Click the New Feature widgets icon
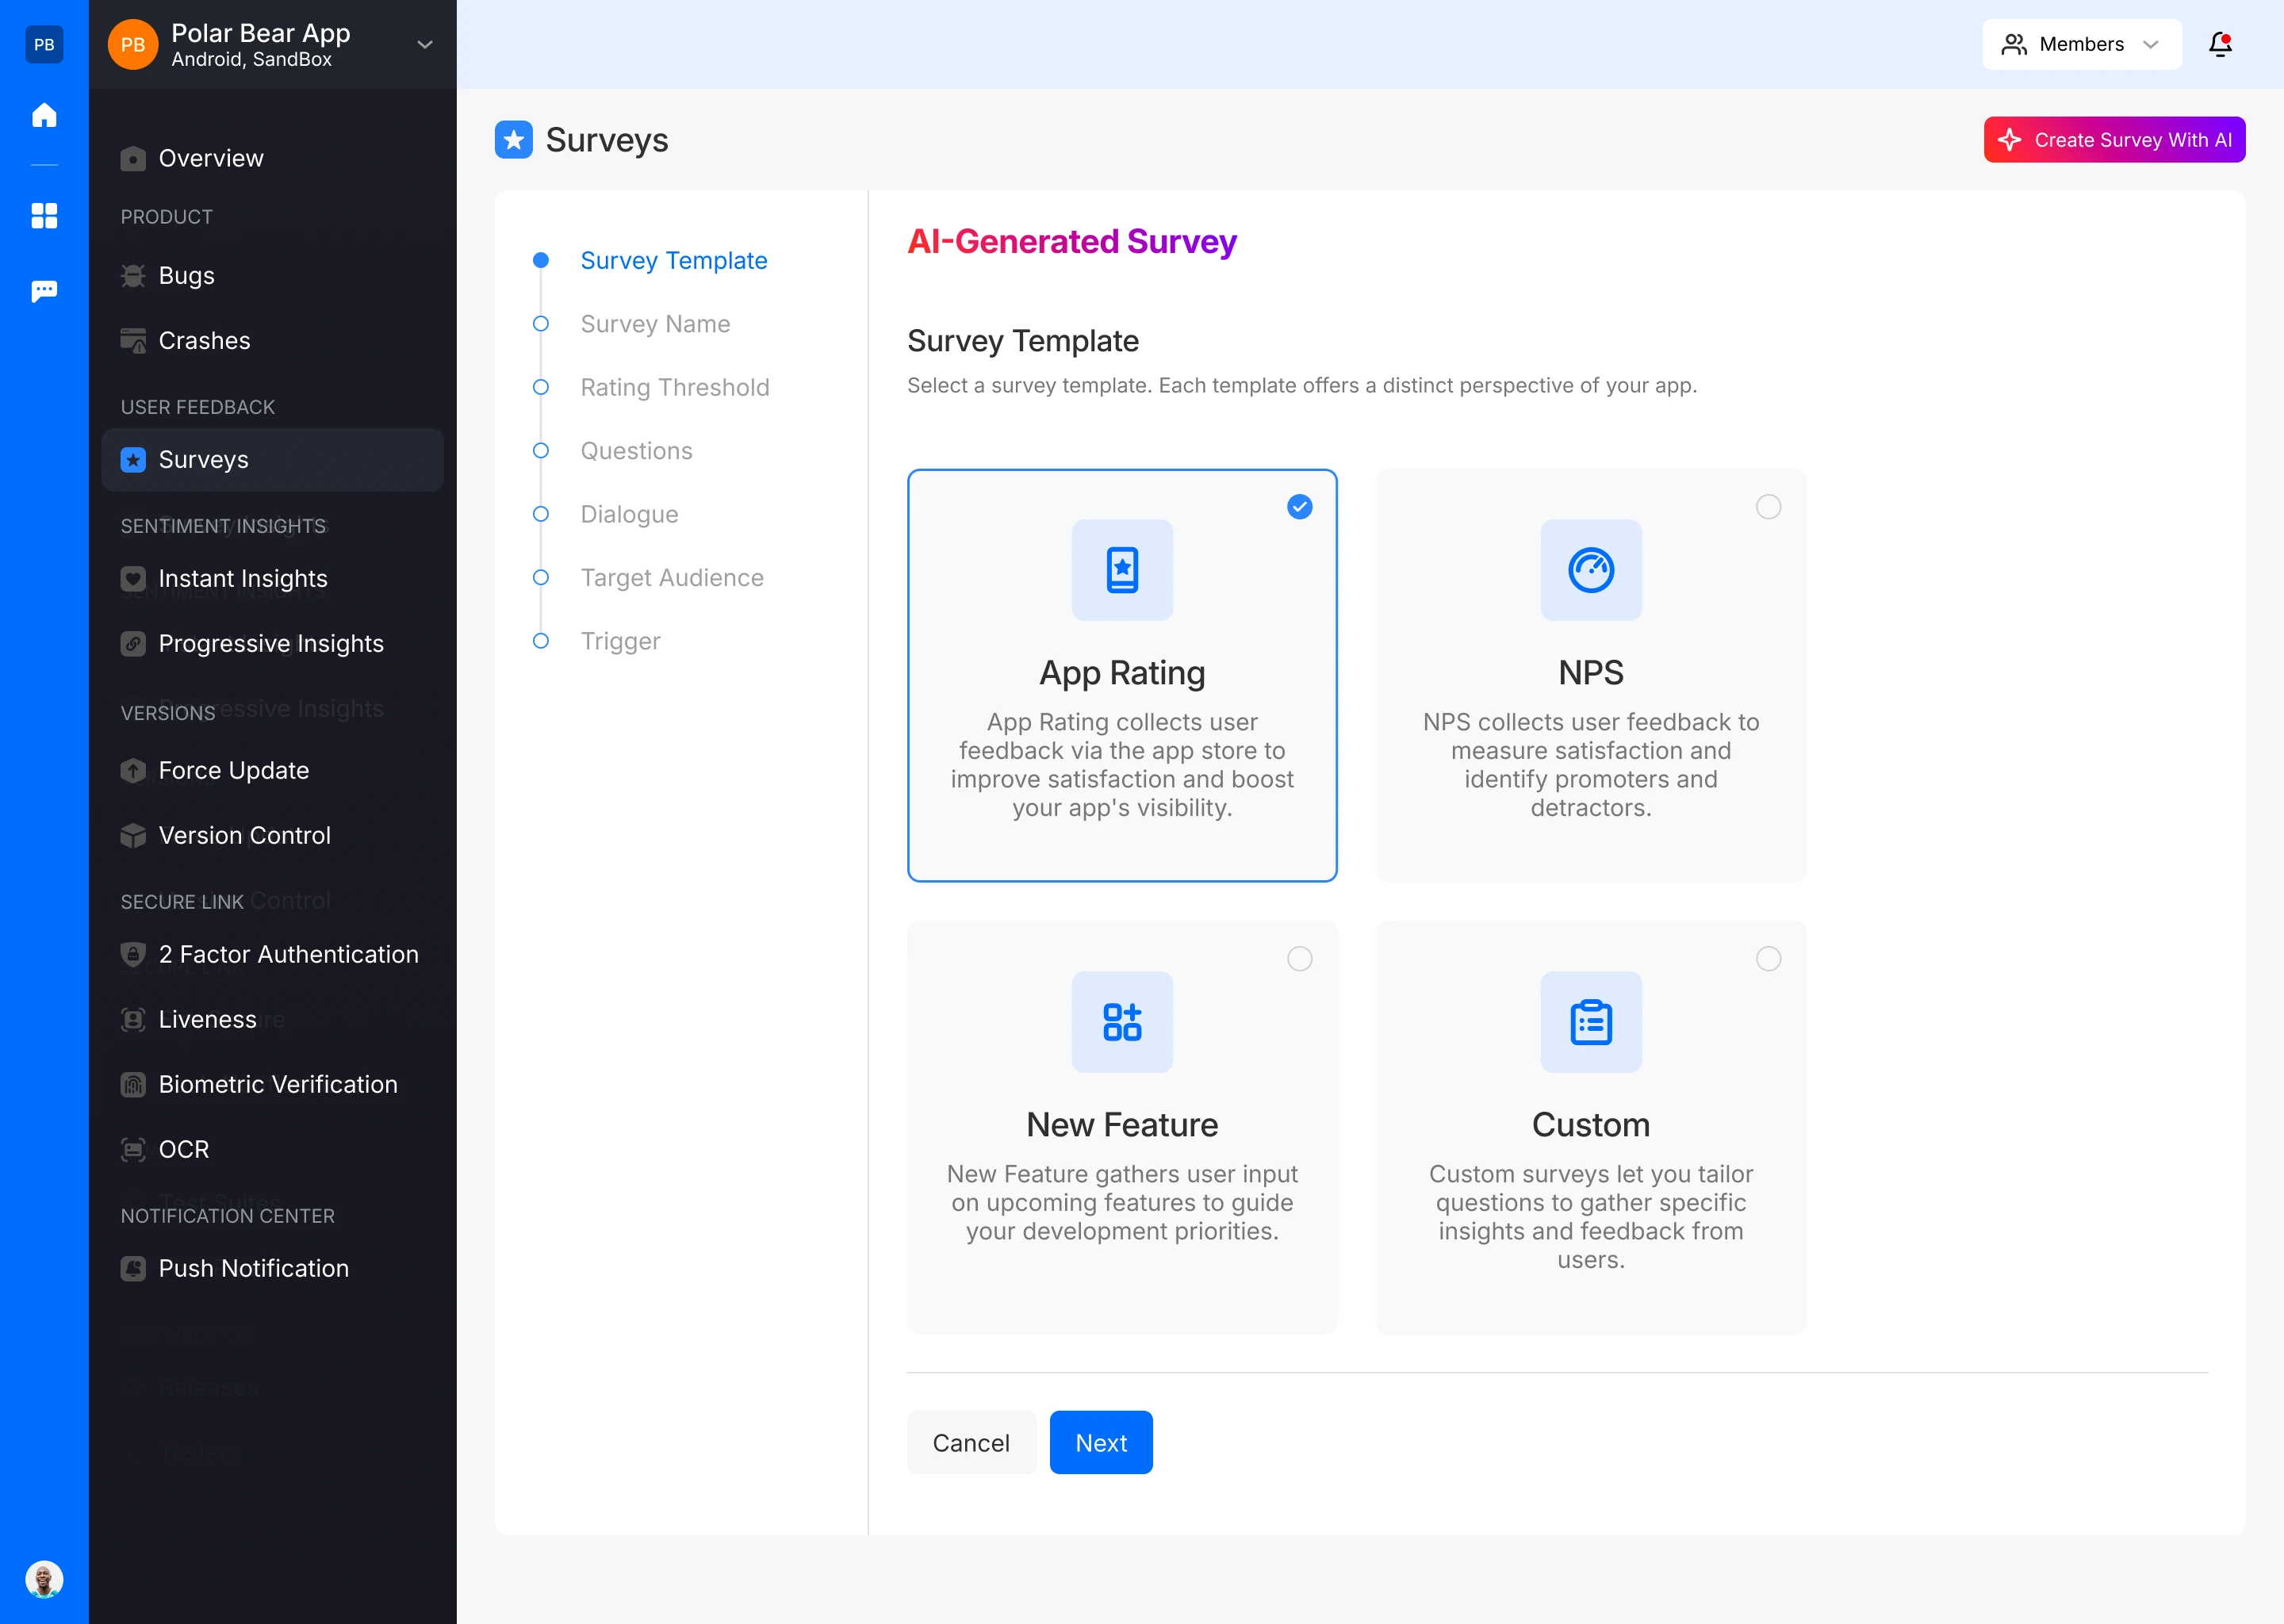This screenshot has width=2284, height=1624. 1121,1022
